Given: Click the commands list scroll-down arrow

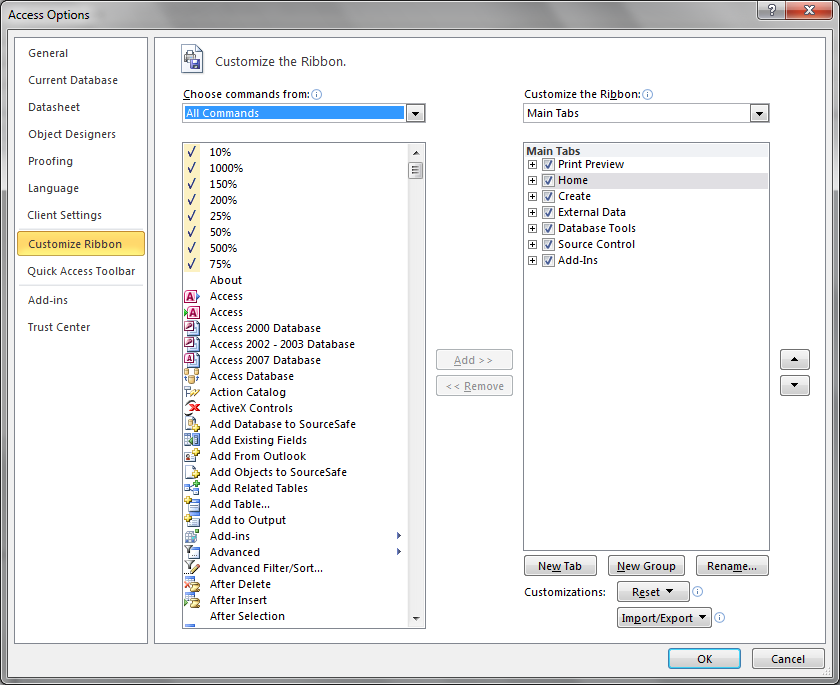Looking at the screenshot, I should [416, 619].
